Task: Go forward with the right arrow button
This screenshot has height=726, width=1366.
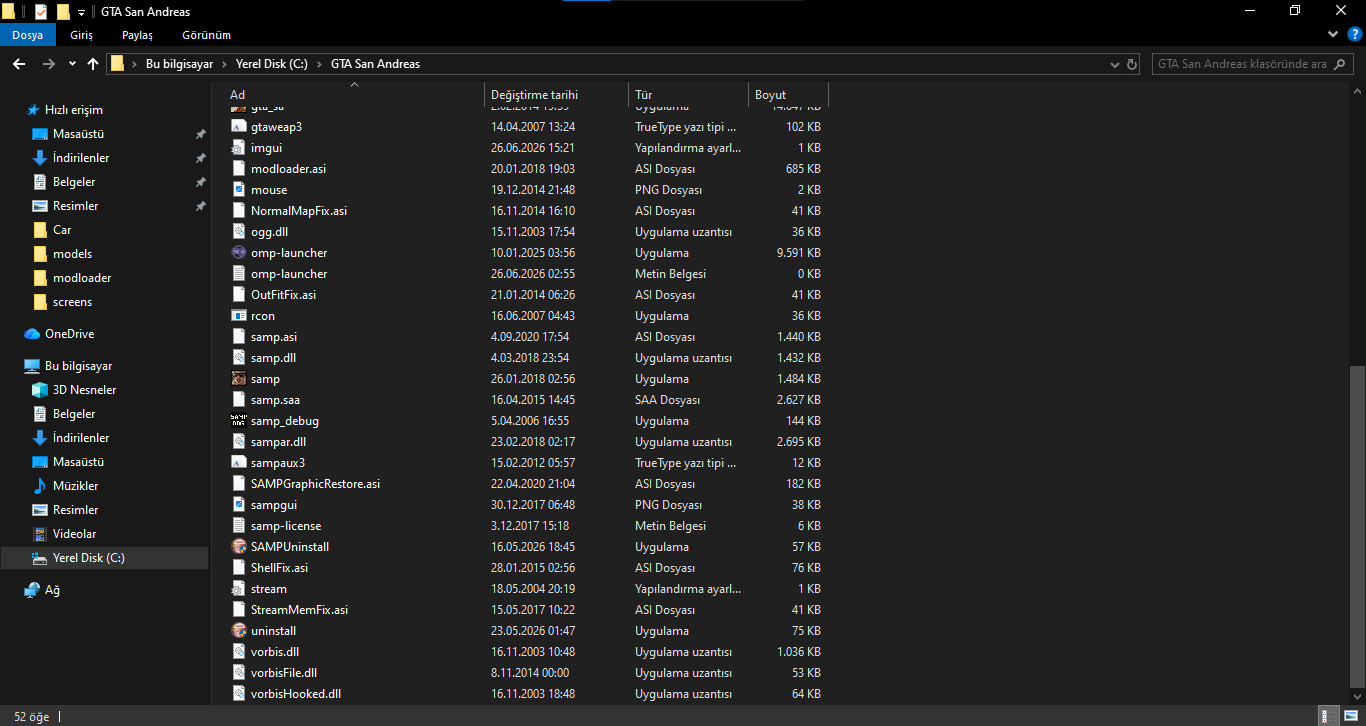Action: click(48, 64)
